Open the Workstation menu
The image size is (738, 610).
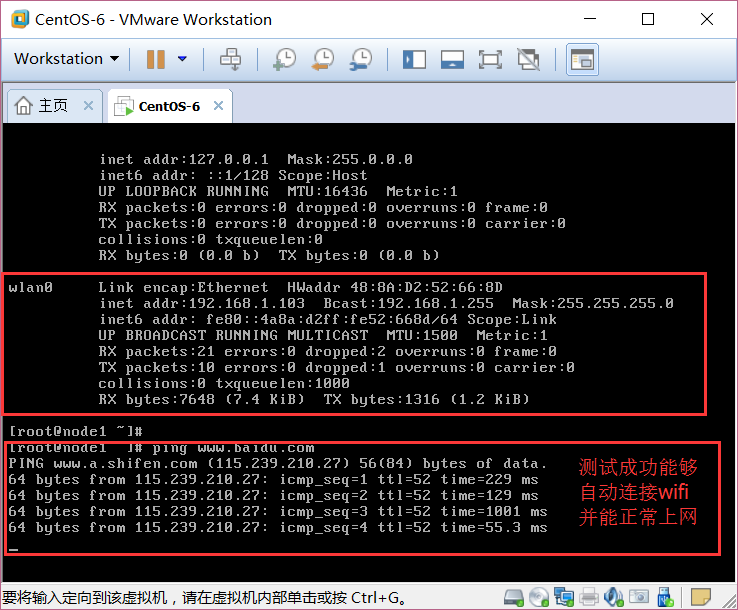(x=66, y=59)
